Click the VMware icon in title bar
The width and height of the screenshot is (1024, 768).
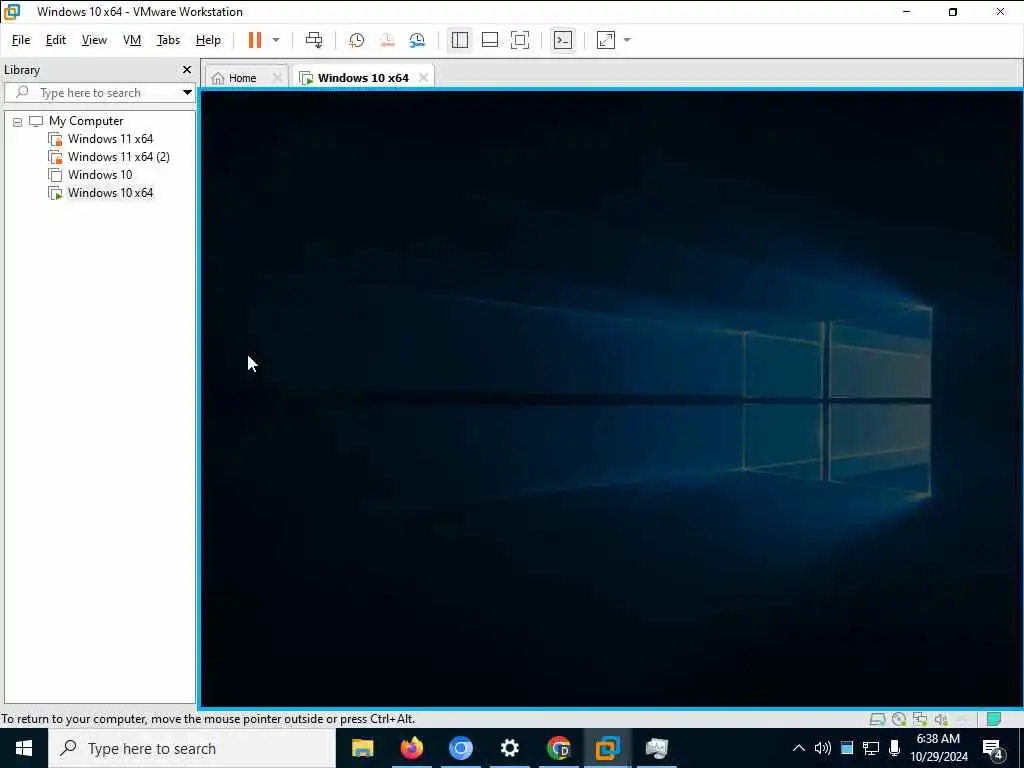click(12, 12)
